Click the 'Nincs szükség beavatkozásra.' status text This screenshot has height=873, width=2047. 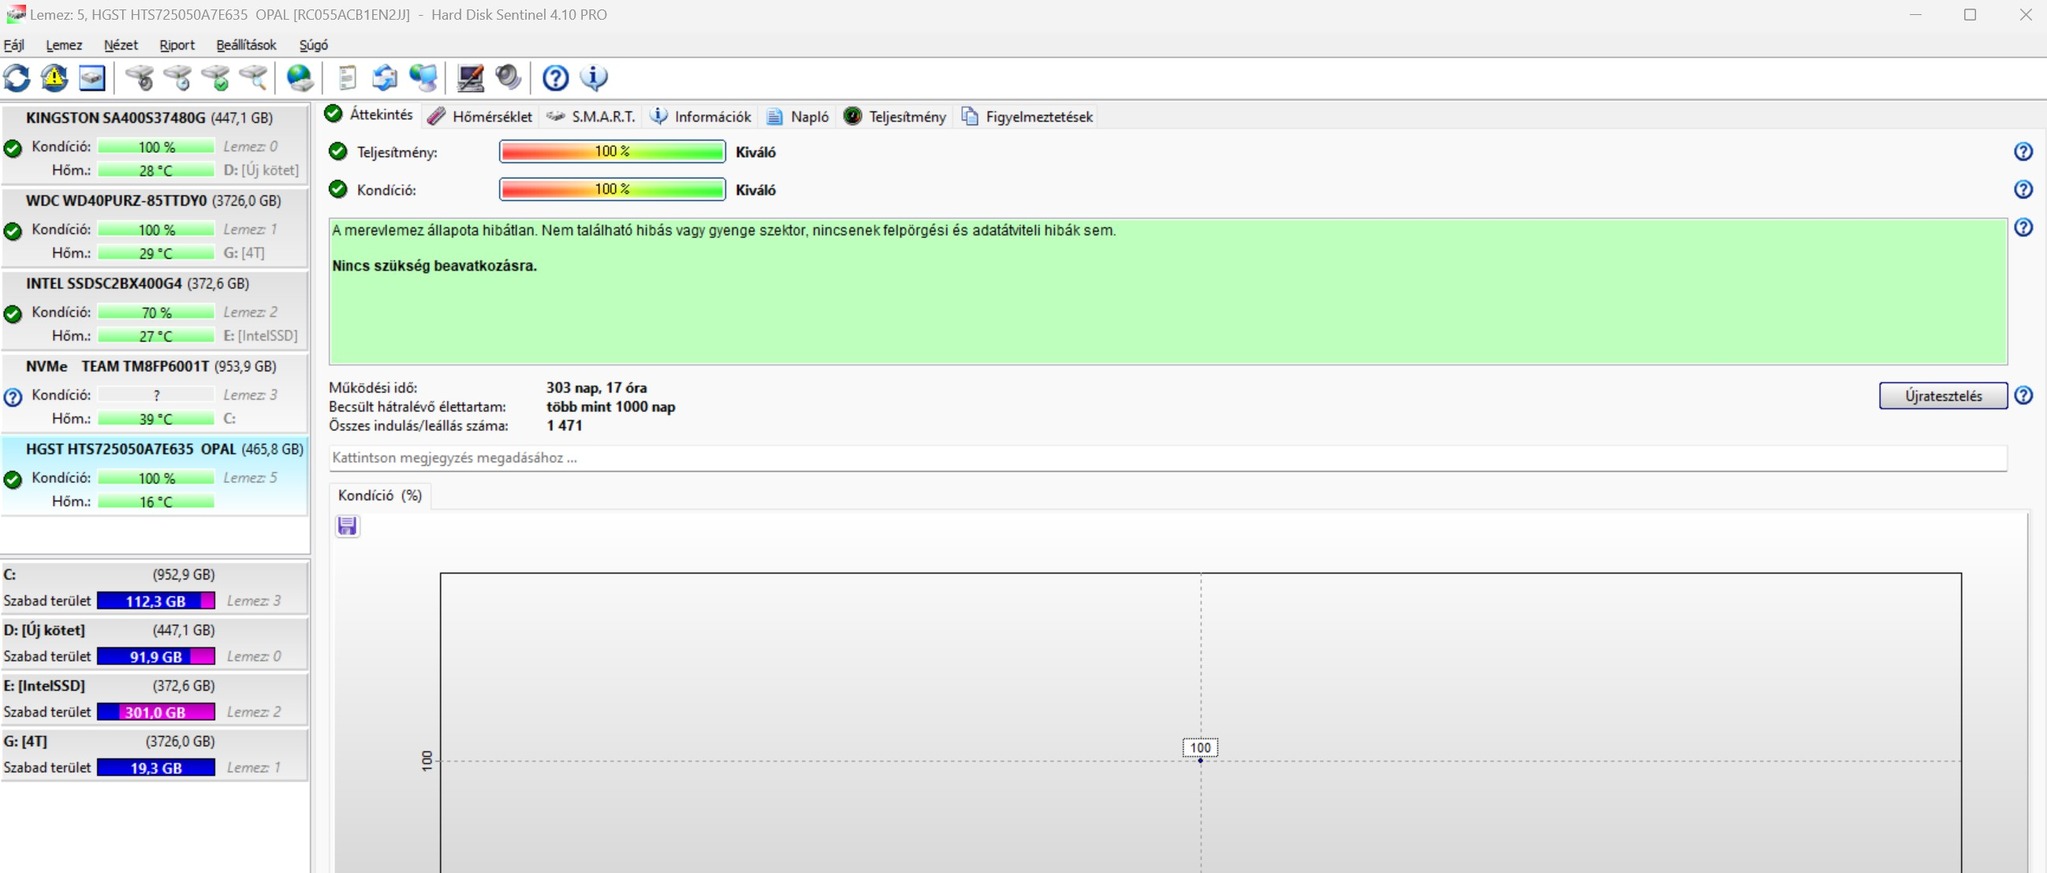434,266
